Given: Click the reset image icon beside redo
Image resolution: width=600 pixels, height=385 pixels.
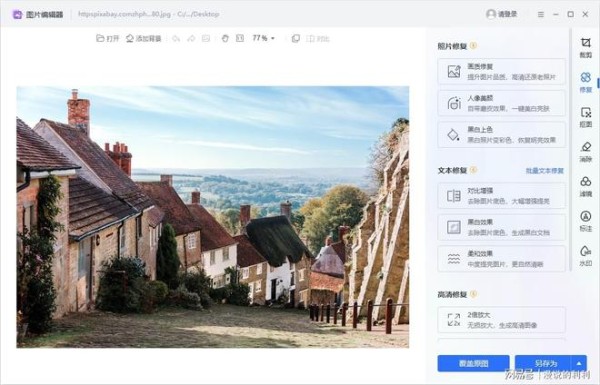Looking at the screenshot, I should pos(206,38).
